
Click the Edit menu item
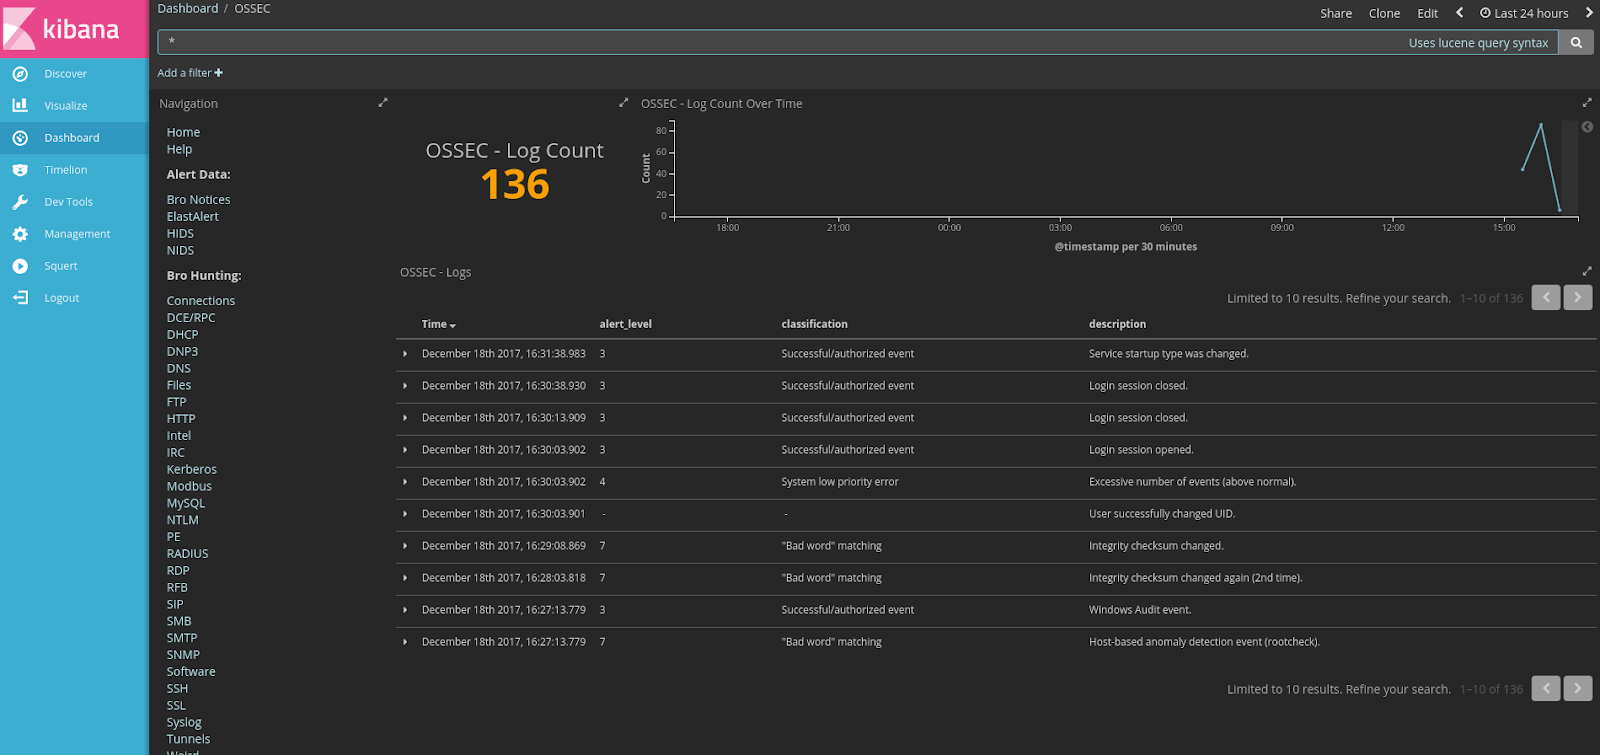[x=1427, y=13]
